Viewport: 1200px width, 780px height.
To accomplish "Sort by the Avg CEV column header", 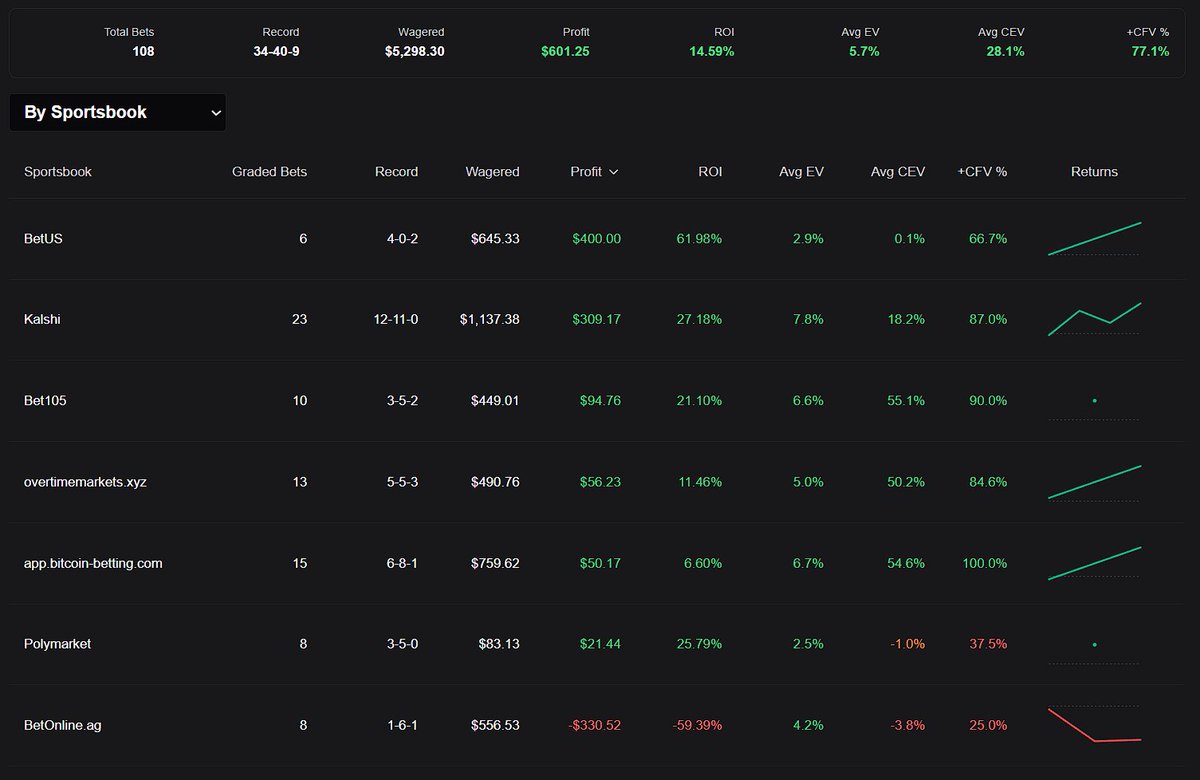I will tap(898, 172).
